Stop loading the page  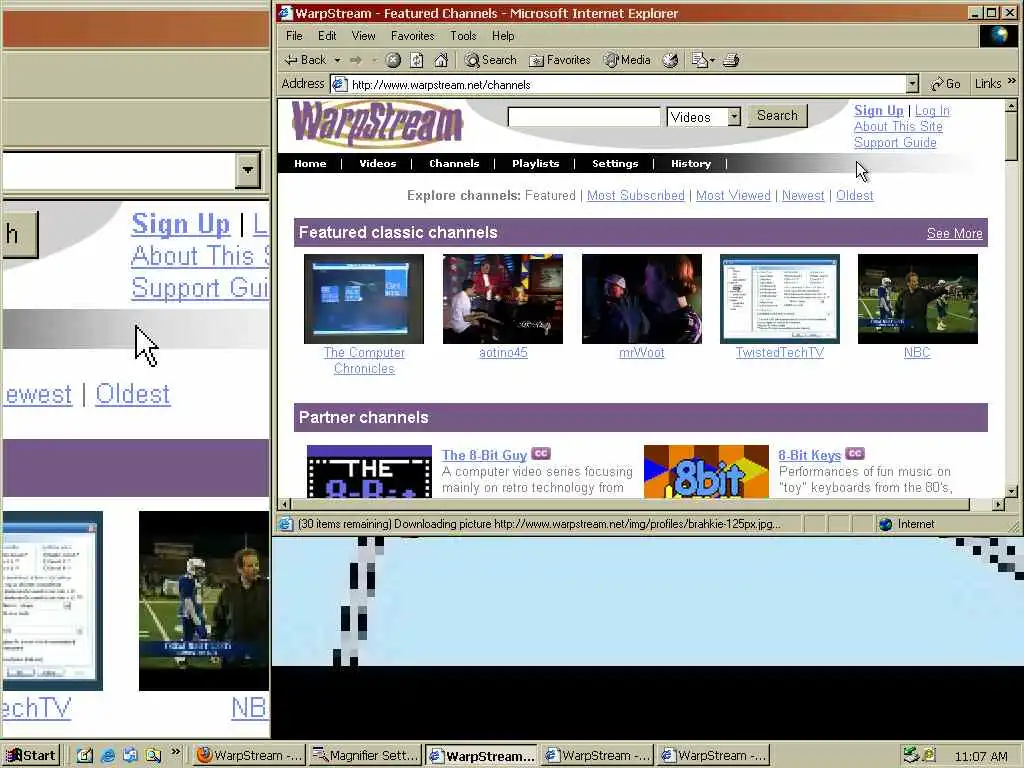pos(392,60)
